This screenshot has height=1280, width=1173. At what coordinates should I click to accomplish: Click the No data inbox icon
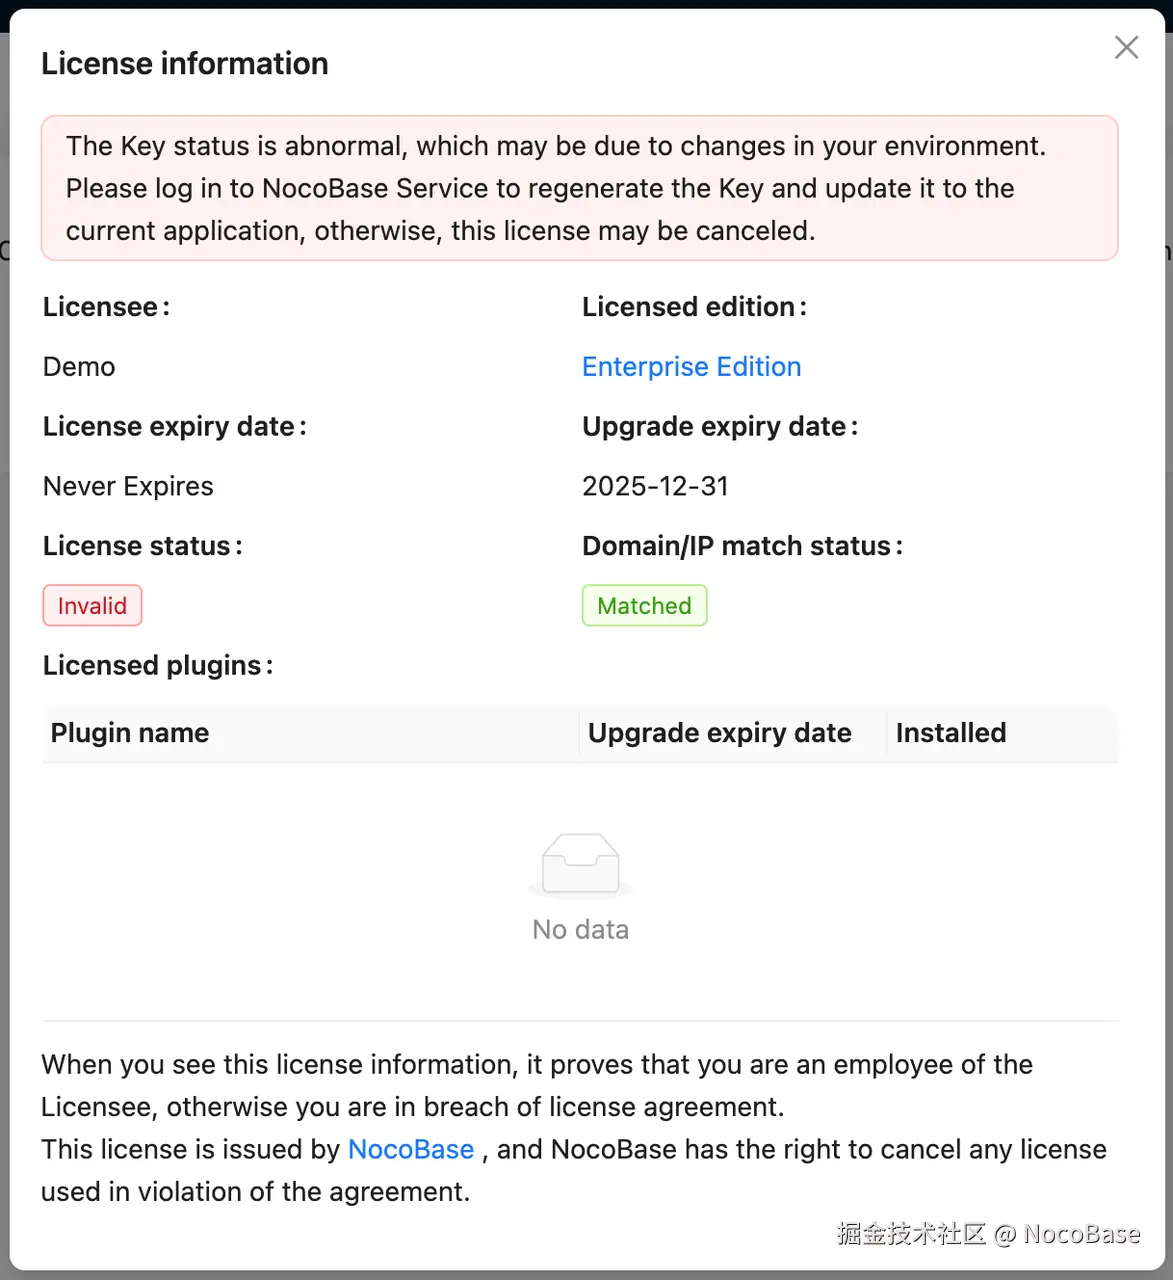click(x=580, y=864)
